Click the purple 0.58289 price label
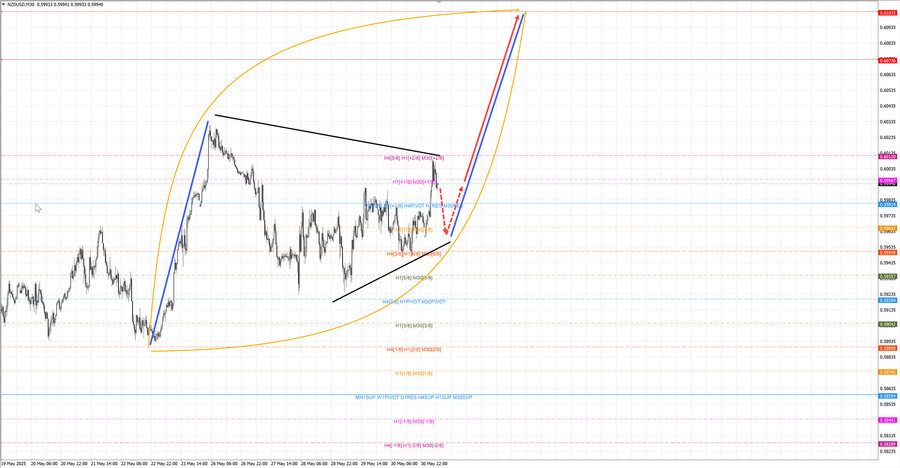The height and width of the screenshot is (468, 900). 888,444
